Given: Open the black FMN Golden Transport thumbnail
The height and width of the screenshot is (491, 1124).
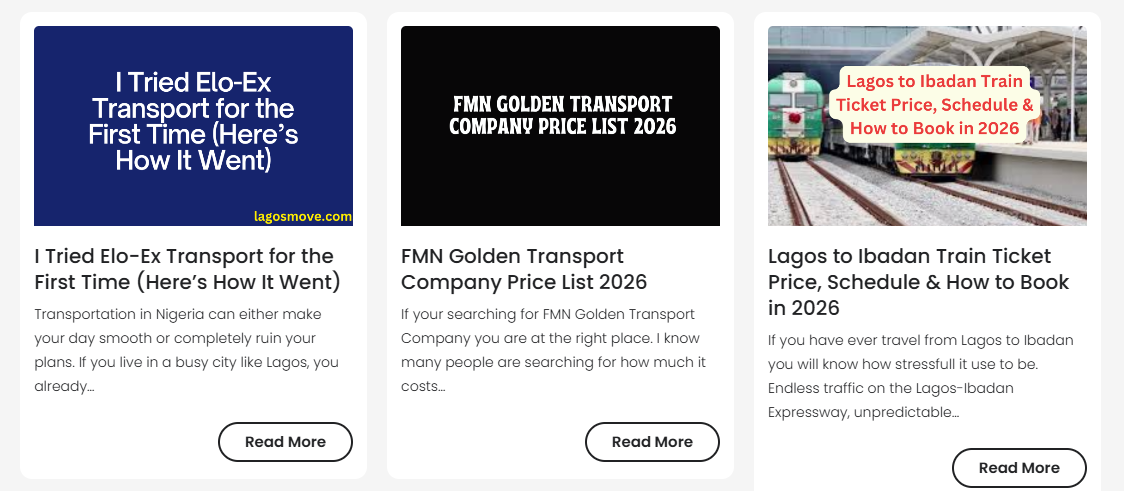Looking at the screenshot, I should 560,126.
